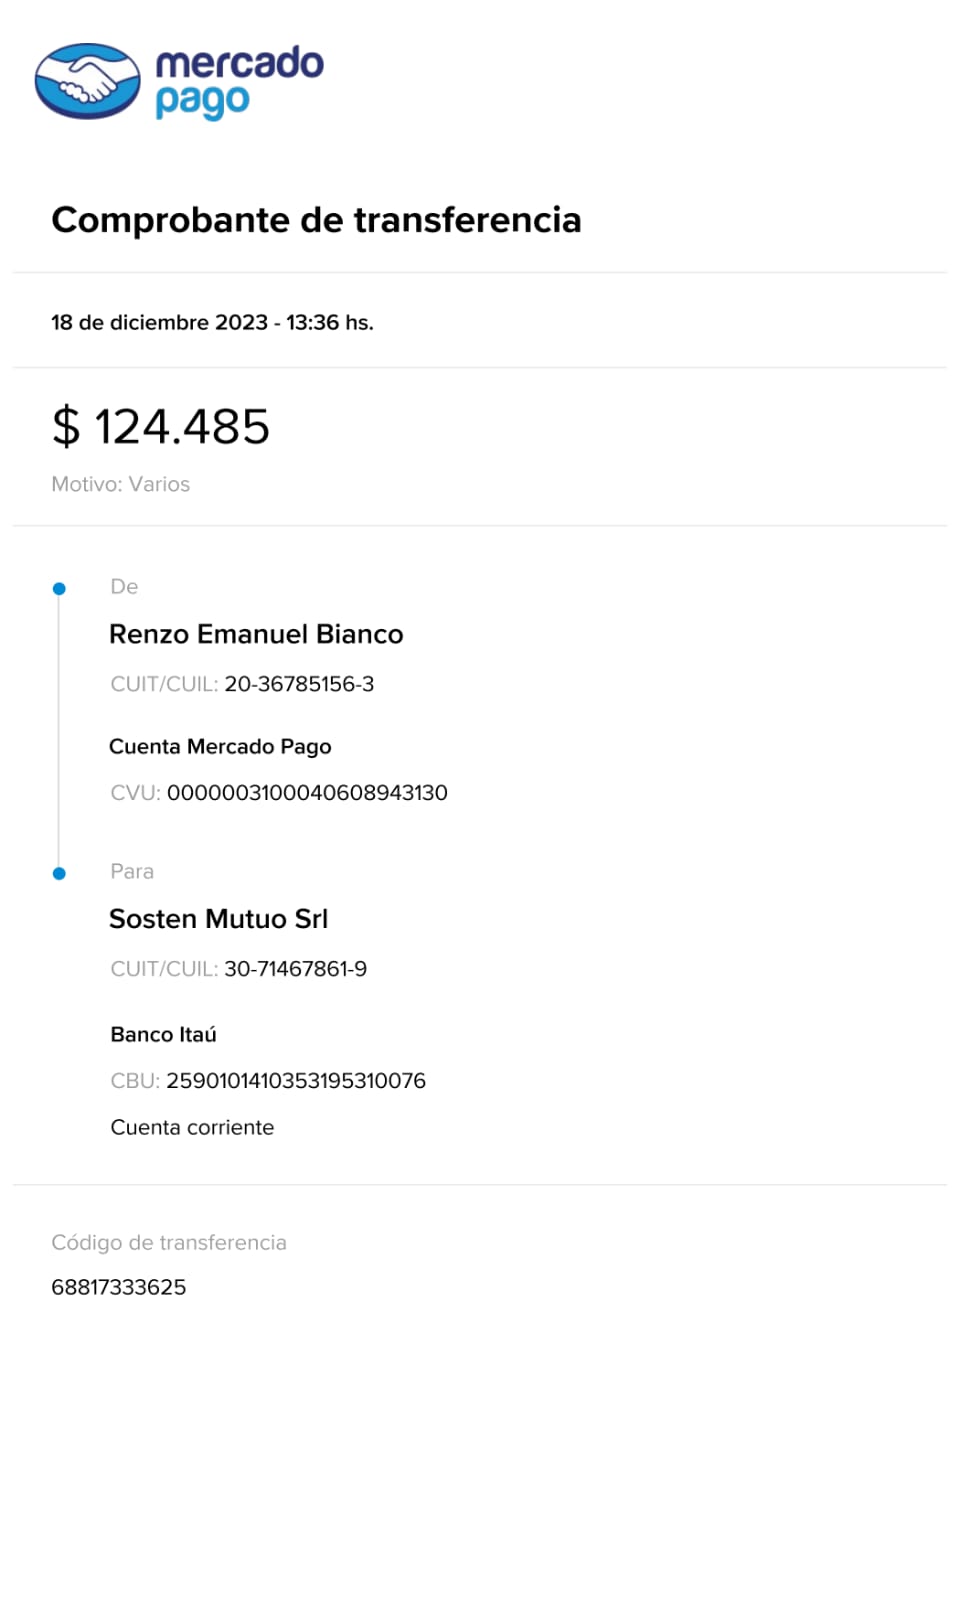The image size is (960, 1600).
Task: Select the CVU number 0000003100040608943130
Action: click(307, 793)
